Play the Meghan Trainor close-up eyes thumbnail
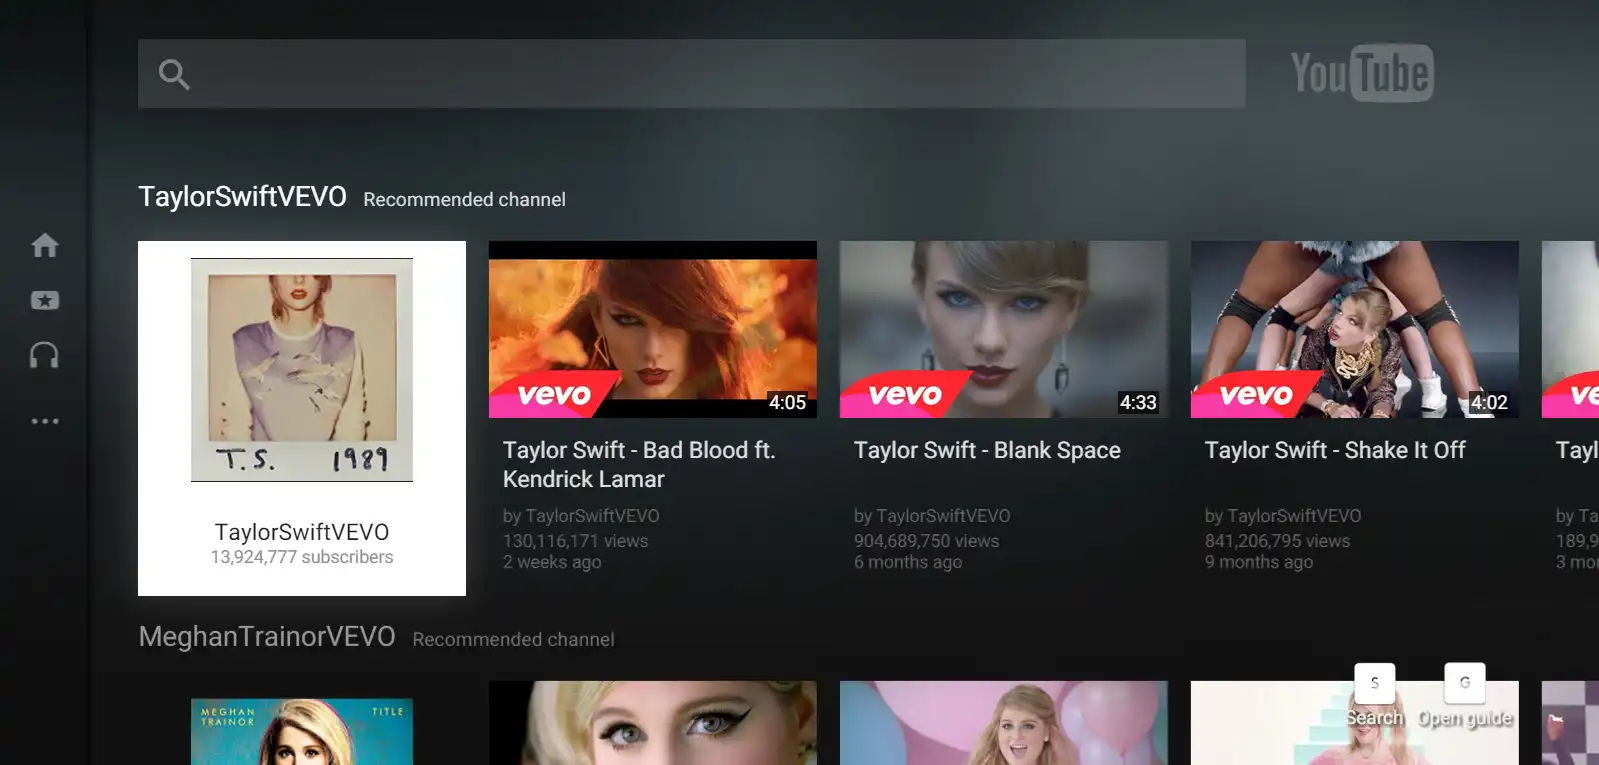1599x765 pixels. (653, 723)
